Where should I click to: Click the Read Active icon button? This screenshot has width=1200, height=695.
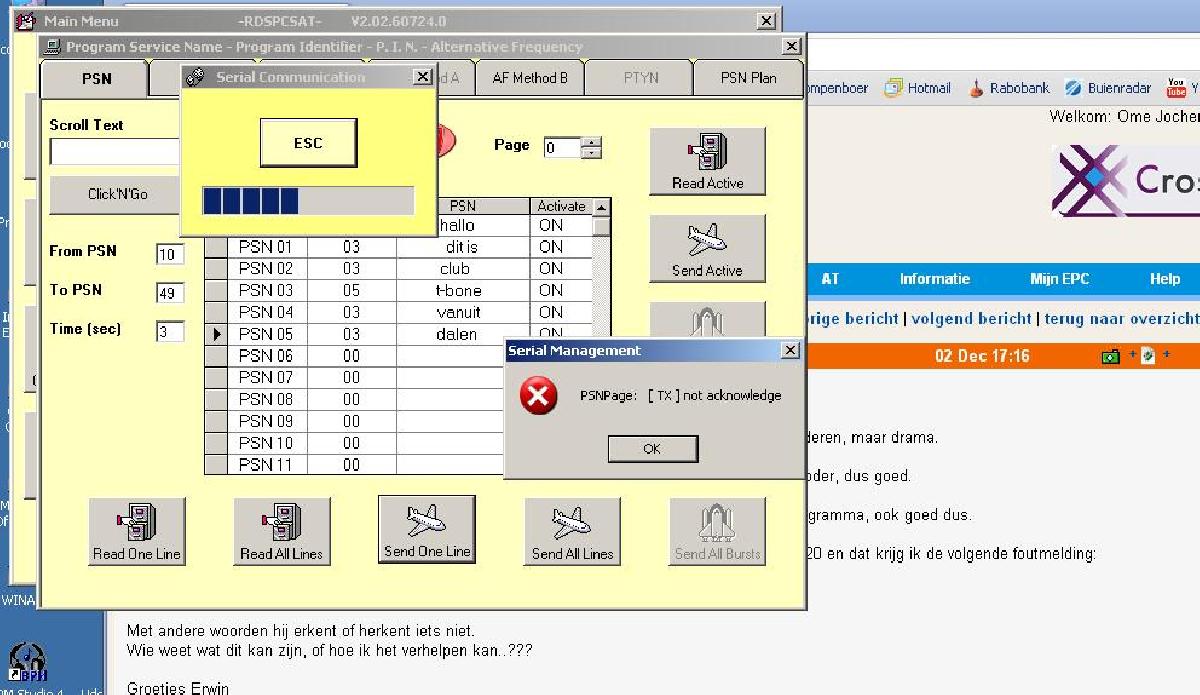tap(707, 161)
